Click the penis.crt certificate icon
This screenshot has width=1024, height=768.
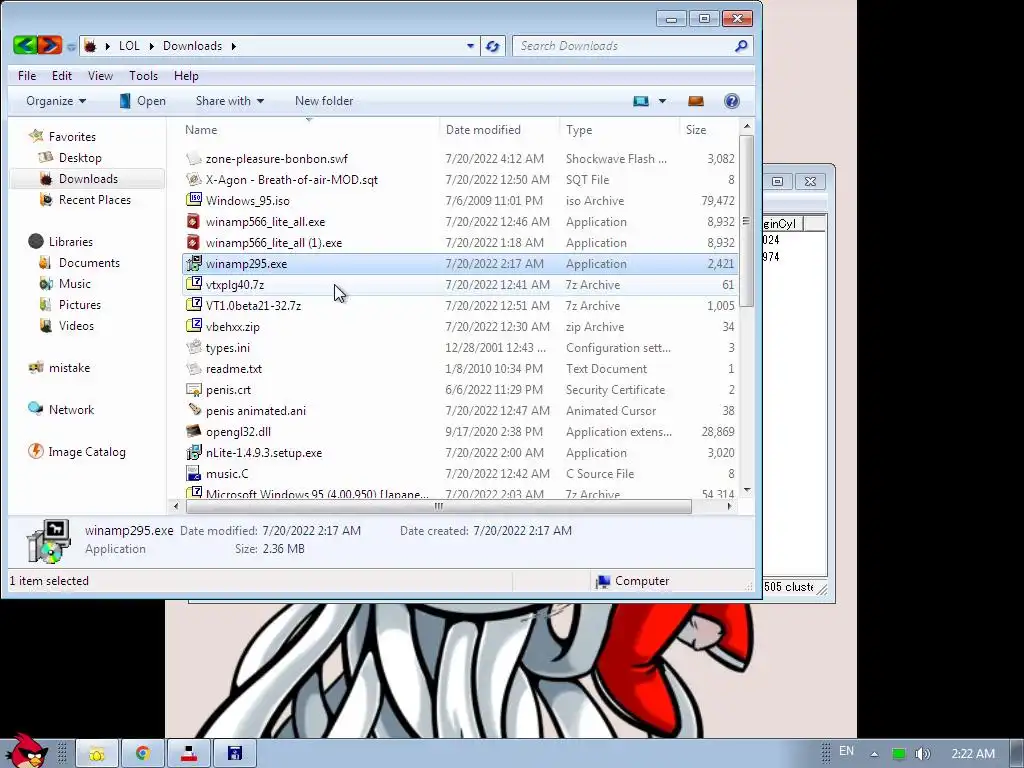click(193, 389)
